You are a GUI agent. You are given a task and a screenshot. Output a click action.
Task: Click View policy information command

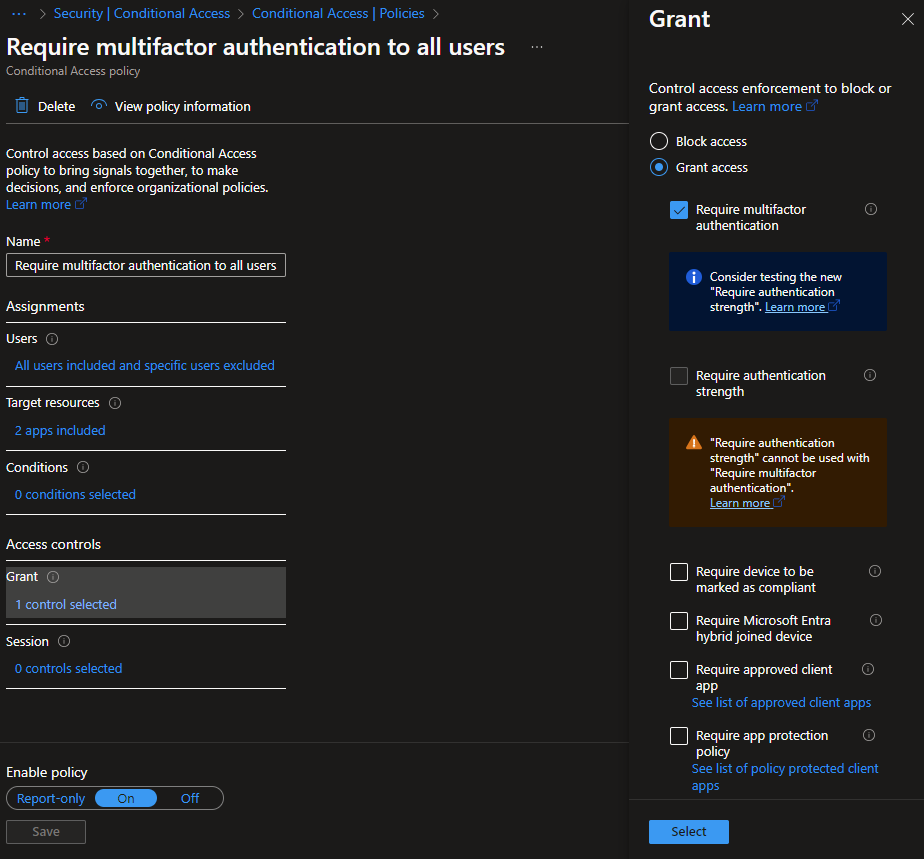coord(171,106)
